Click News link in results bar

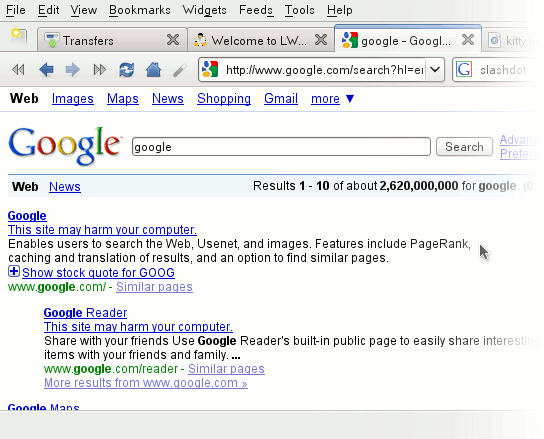click(65, 187)
